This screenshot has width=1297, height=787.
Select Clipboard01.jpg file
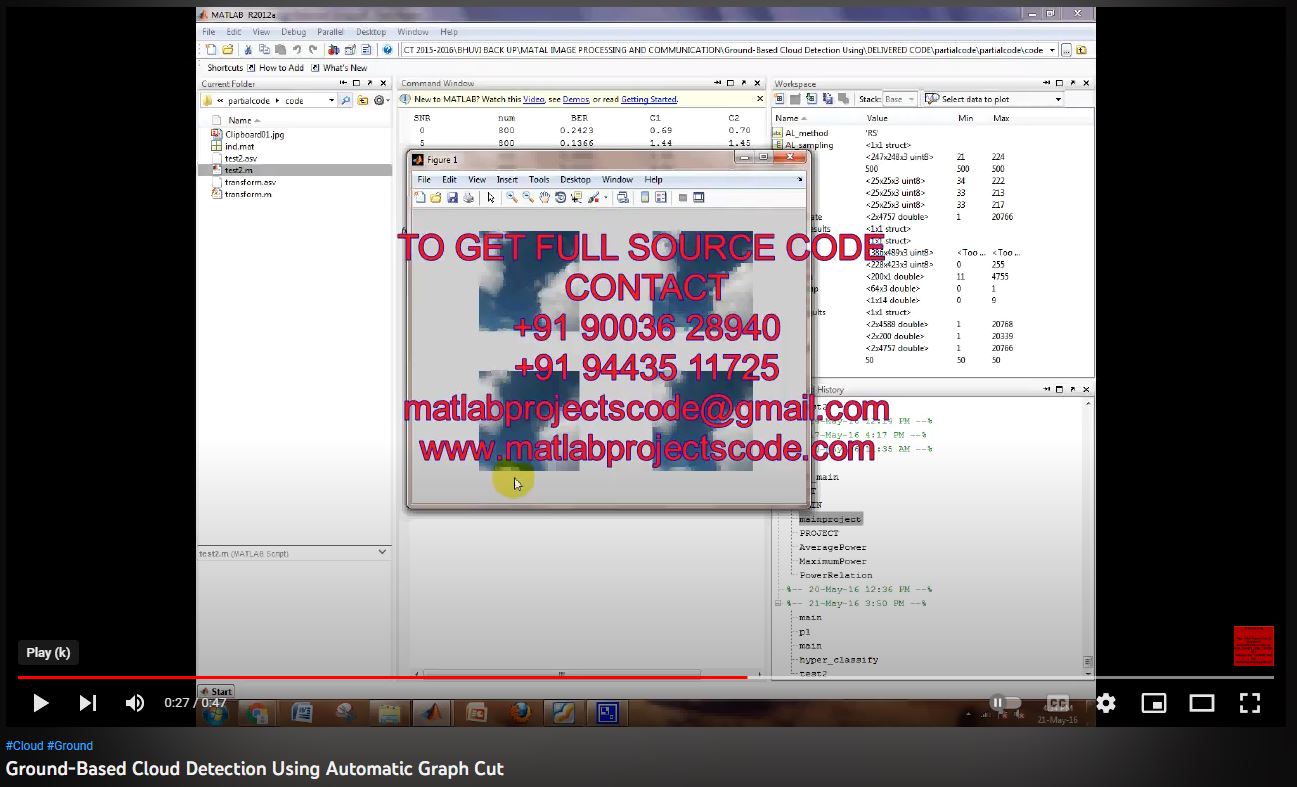[254, 134]
